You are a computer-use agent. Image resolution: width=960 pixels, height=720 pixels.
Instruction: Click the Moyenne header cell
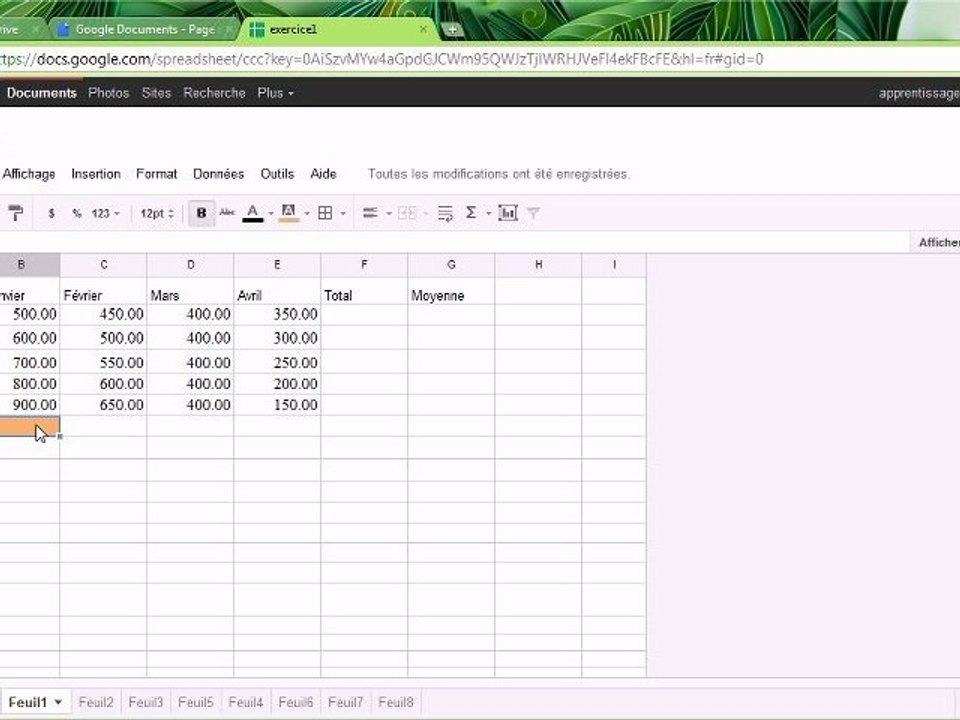451,291
